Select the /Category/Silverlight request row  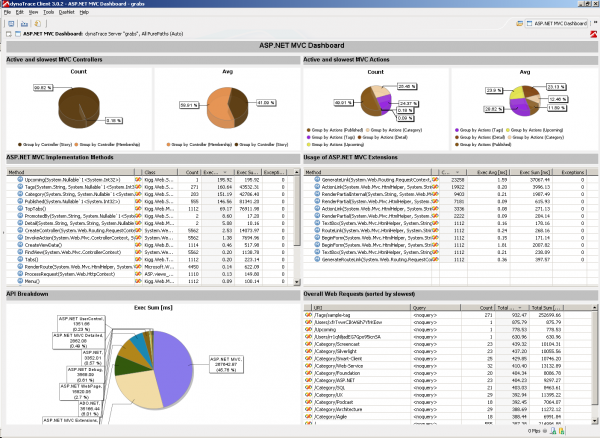tap(448, 352)
